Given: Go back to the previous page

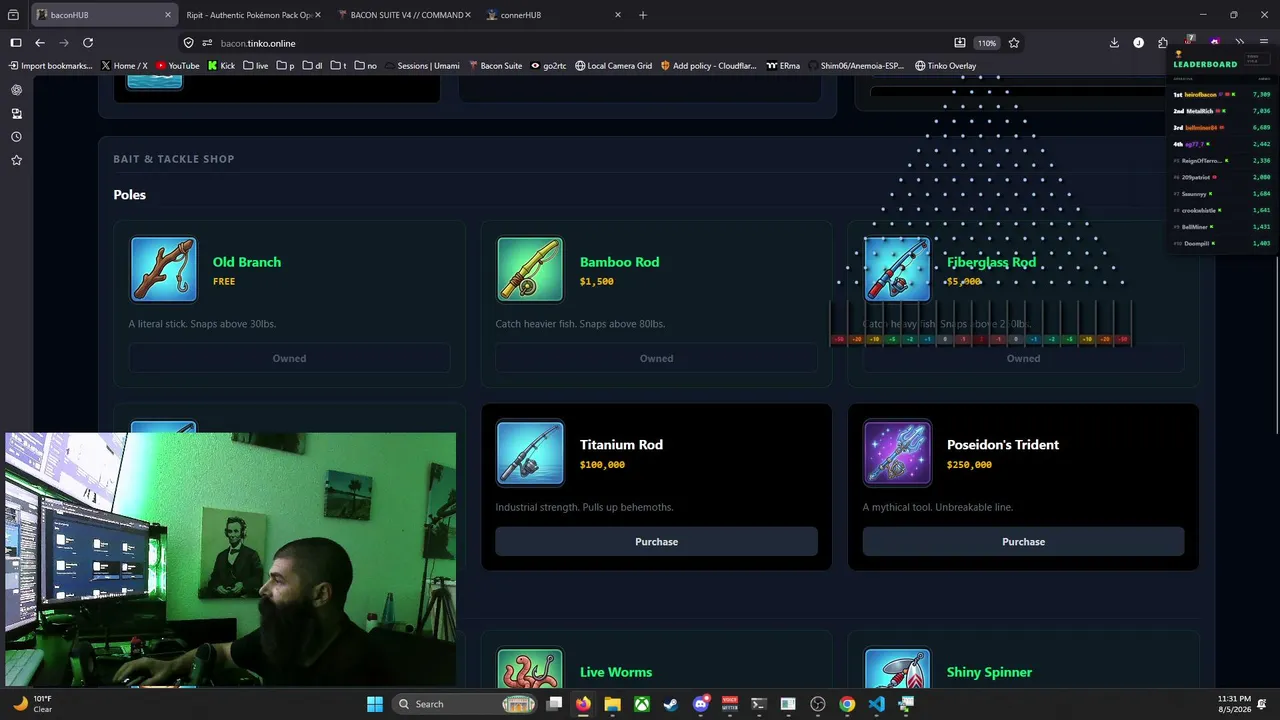Looking at the screenshot, I should click(40, 43).
